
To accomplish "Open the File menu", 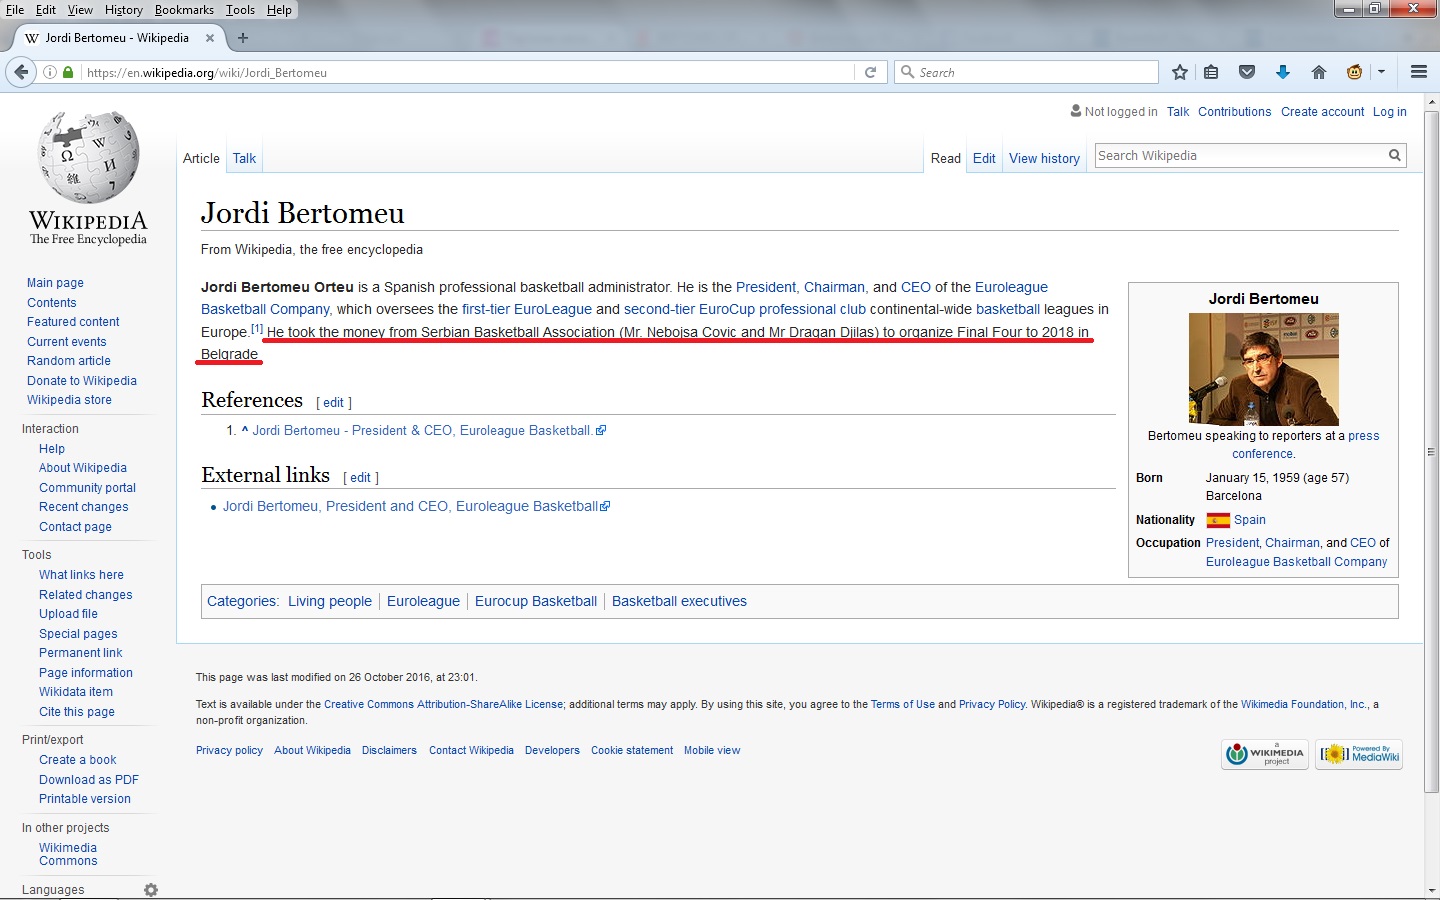I will tap(15, 10).
